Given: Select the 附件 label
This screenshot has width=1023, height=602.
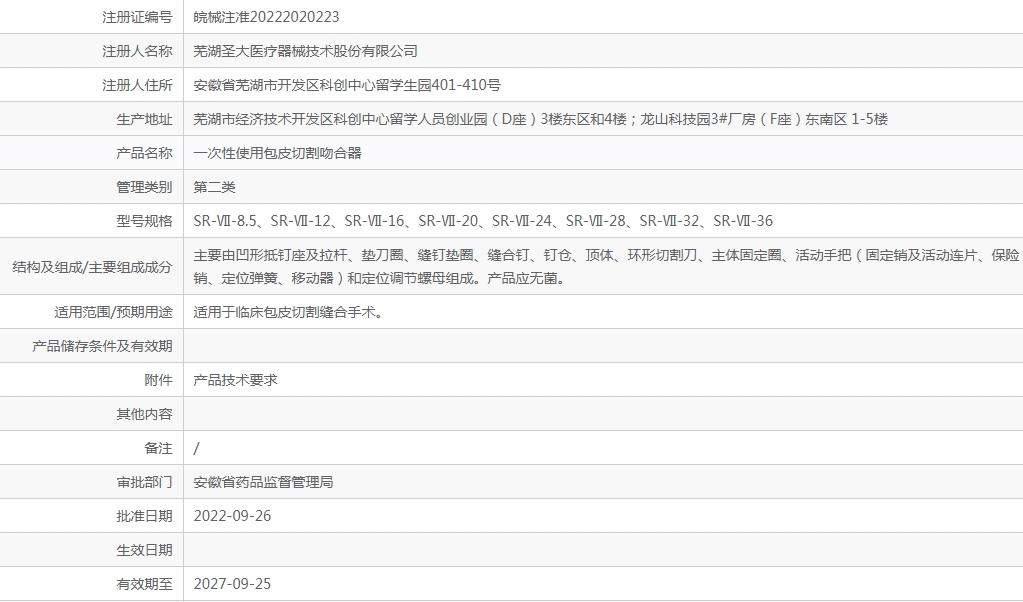Looking at the screenshot, I should 159,380.
